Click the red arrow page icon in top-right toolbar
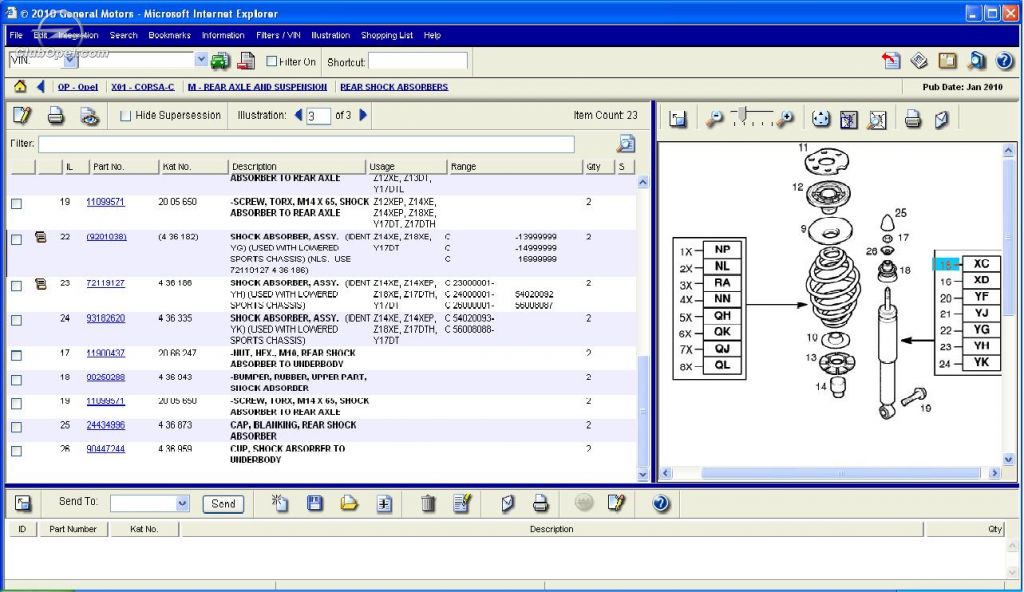Image resolution: width=1024 pixels, height=592 pixels. click(891, 61)
